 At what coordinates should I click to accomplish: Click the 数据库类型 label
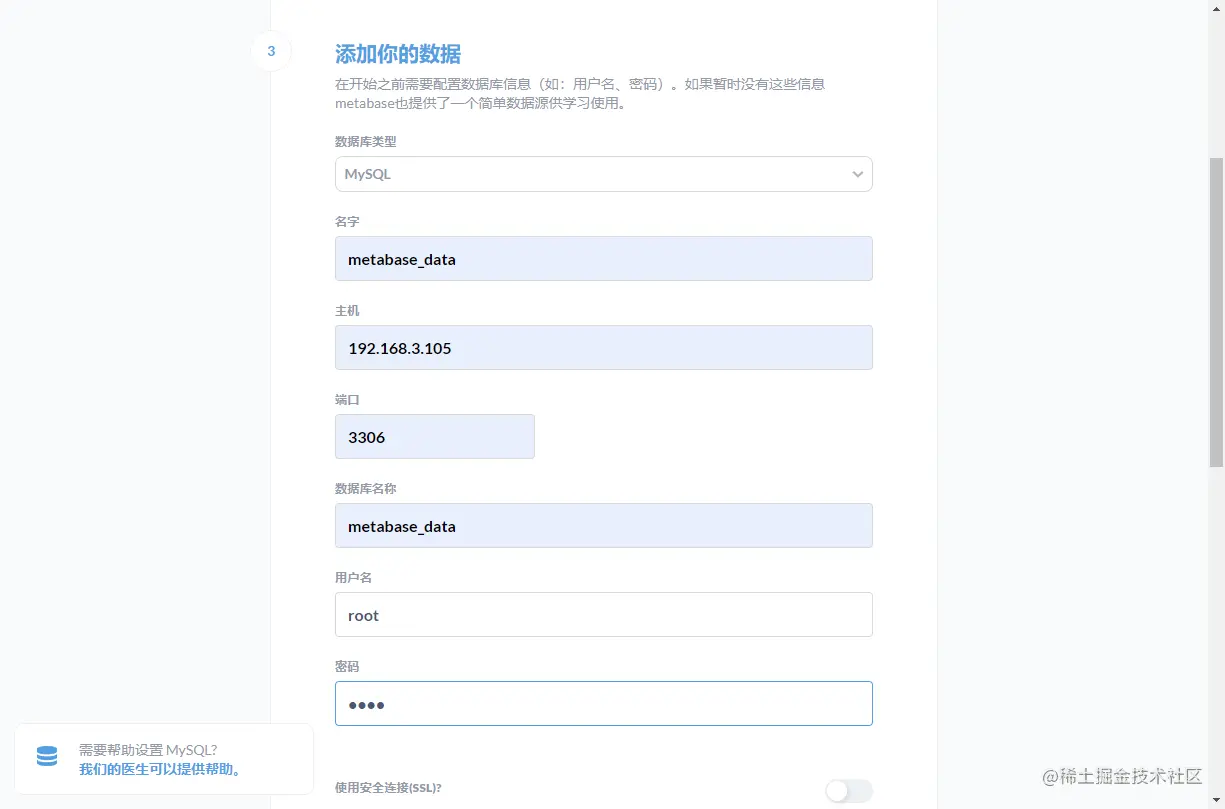(x=366, y=142)
